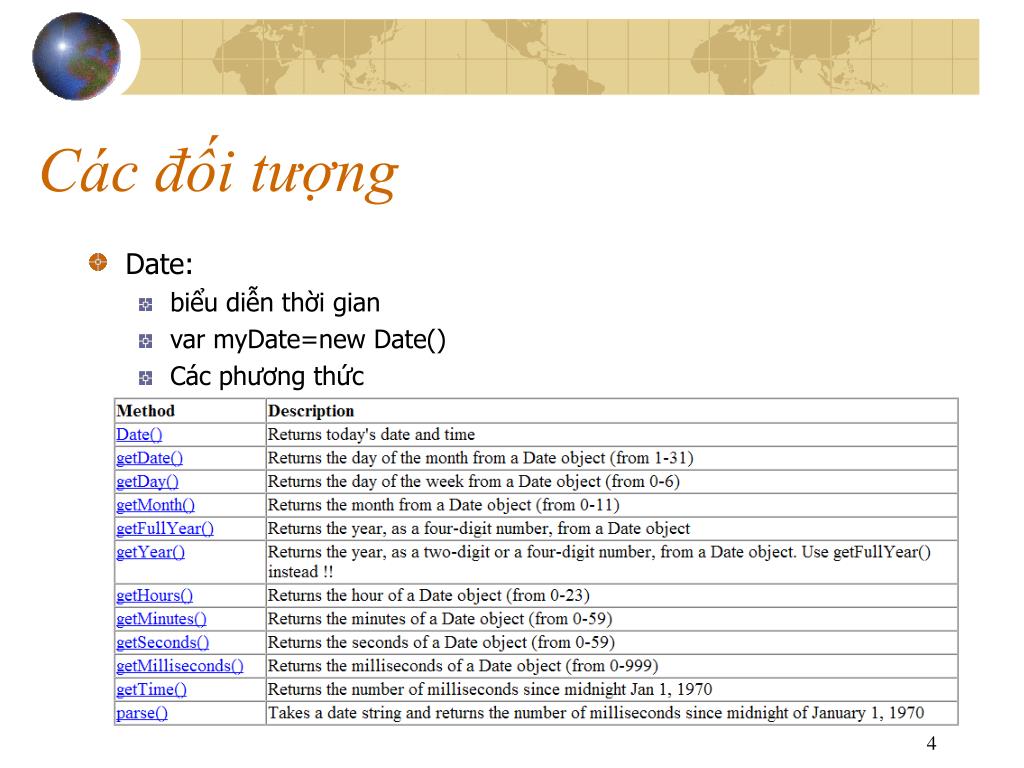Open the getDate() method link
Viewport: 1024px width, 768px height.
click(150, 458)
